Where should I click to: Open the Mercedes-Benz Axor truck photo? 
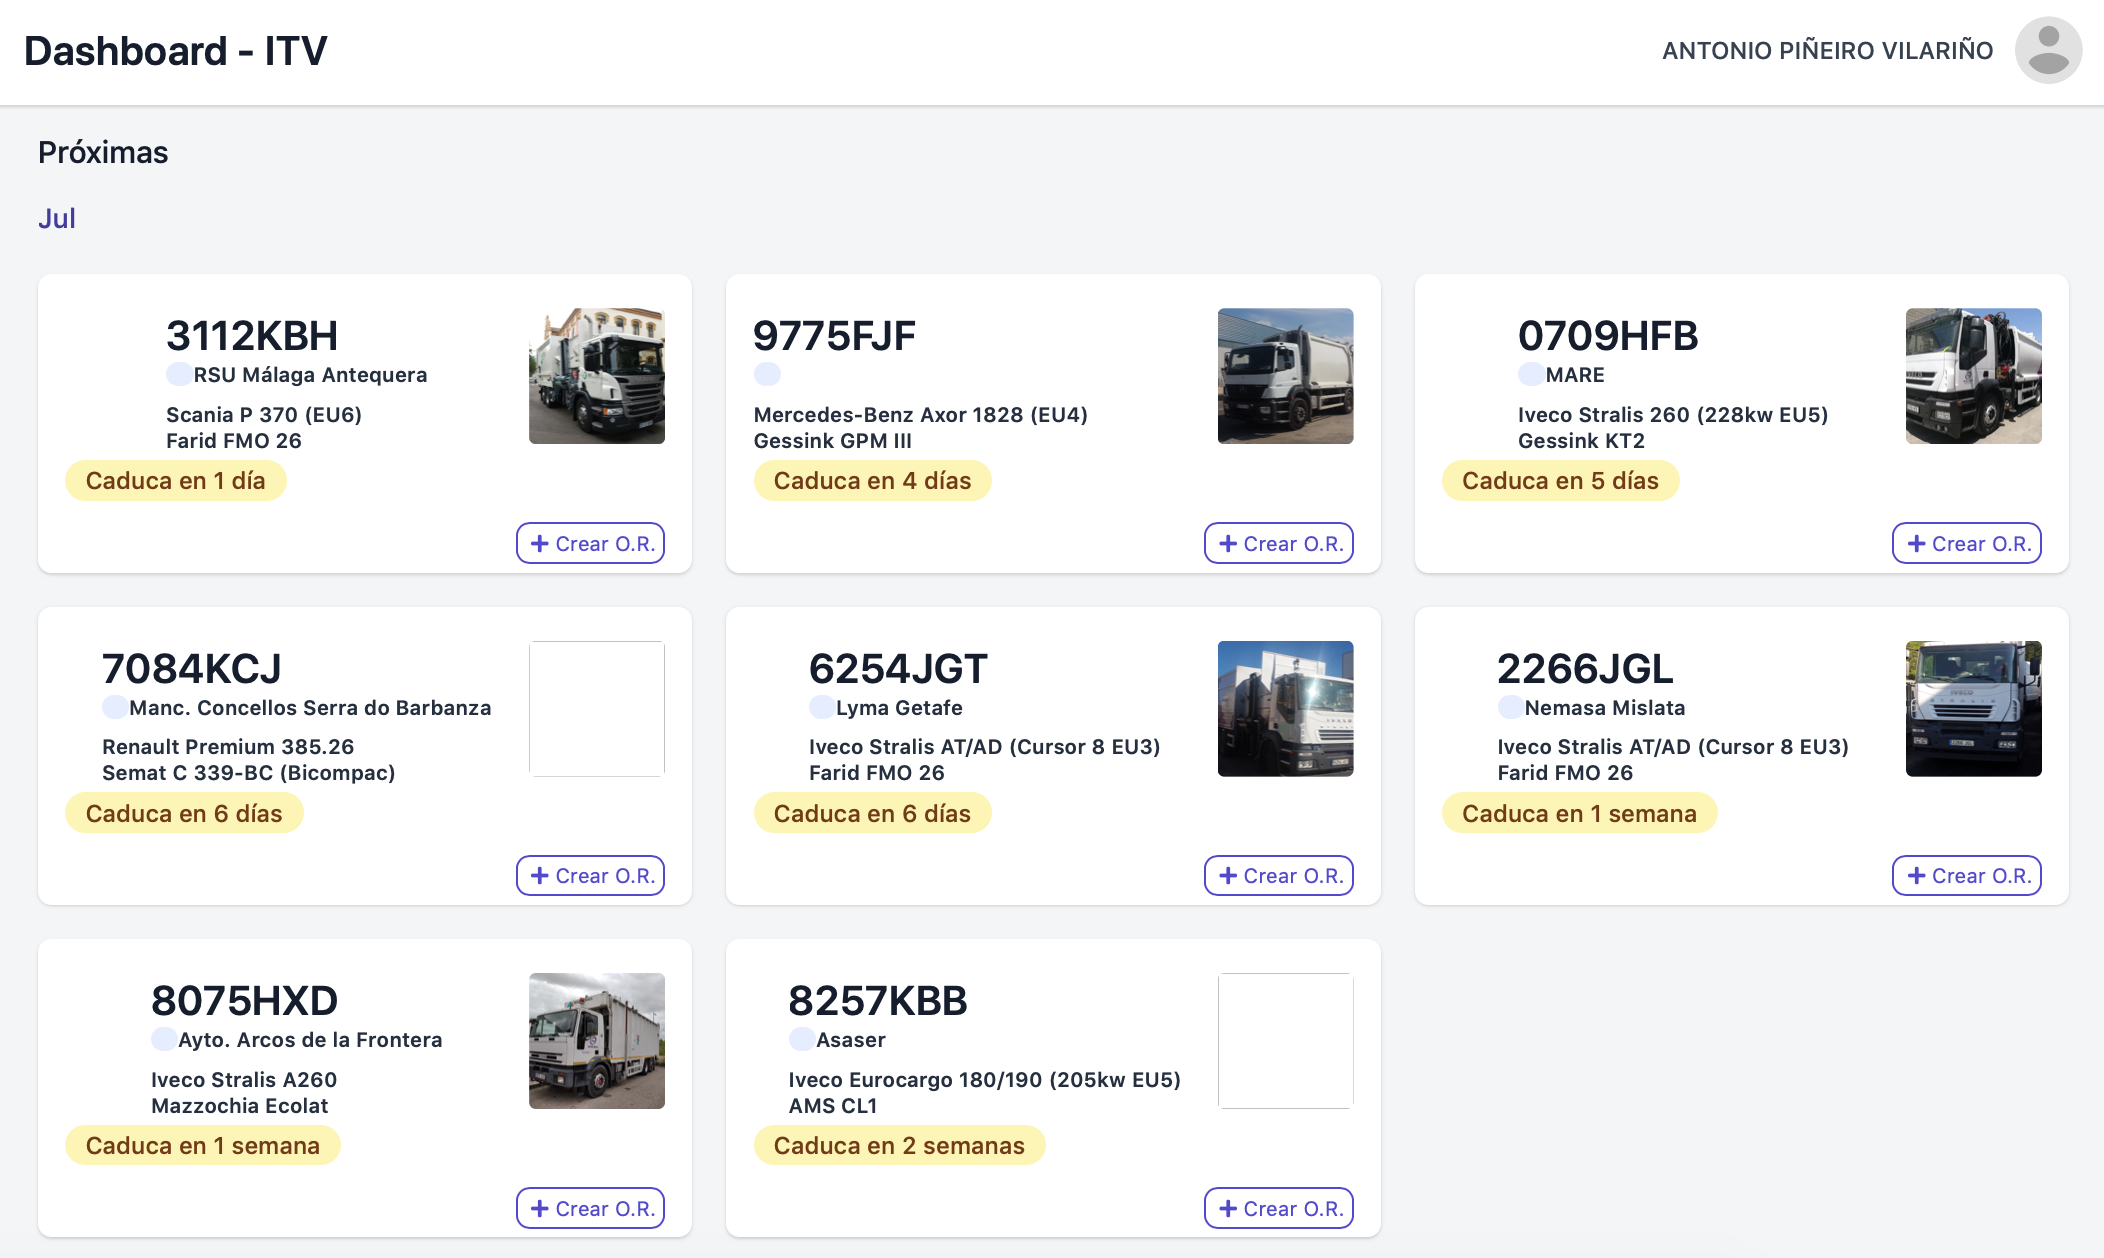click(x=1286, y=376)
